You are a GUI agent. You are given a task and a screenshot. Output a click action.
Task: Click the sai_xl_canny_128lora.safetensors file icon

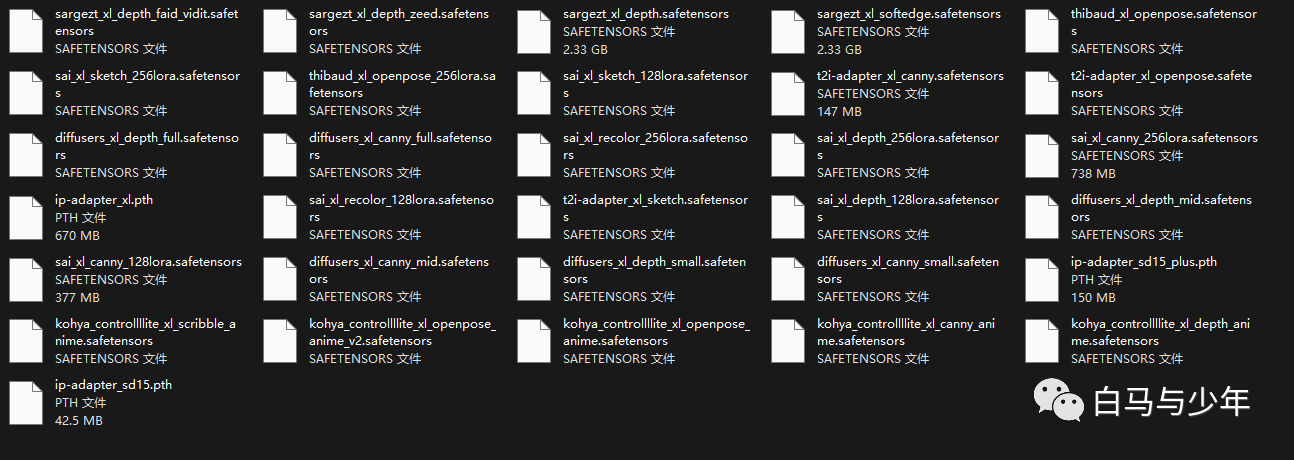pyautogui.click(x=26, y=279)
